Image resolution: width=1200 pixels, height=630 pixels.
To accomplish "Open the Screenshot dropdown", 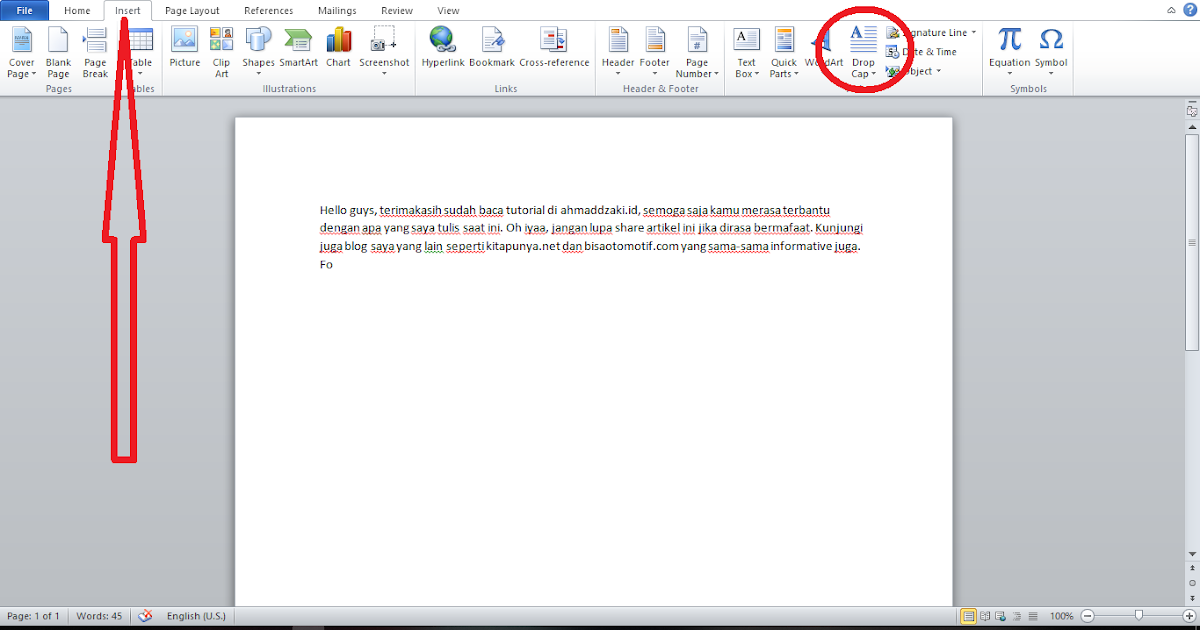I will pyautogui.click(x=384, y=53).
